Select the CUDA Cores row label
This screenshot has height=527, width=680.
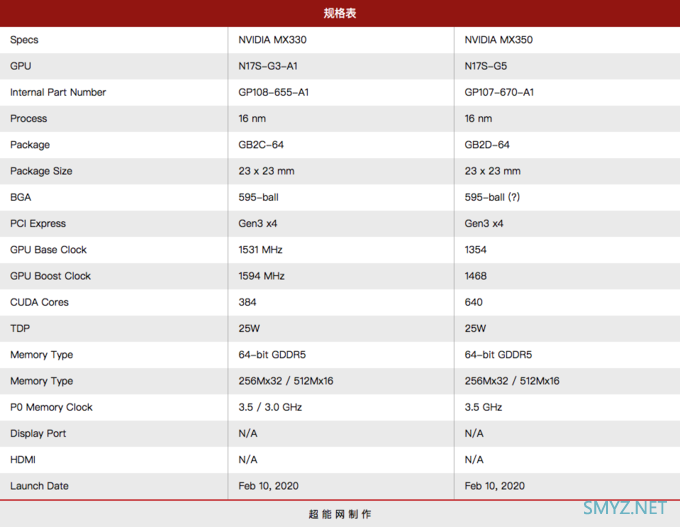39,302
